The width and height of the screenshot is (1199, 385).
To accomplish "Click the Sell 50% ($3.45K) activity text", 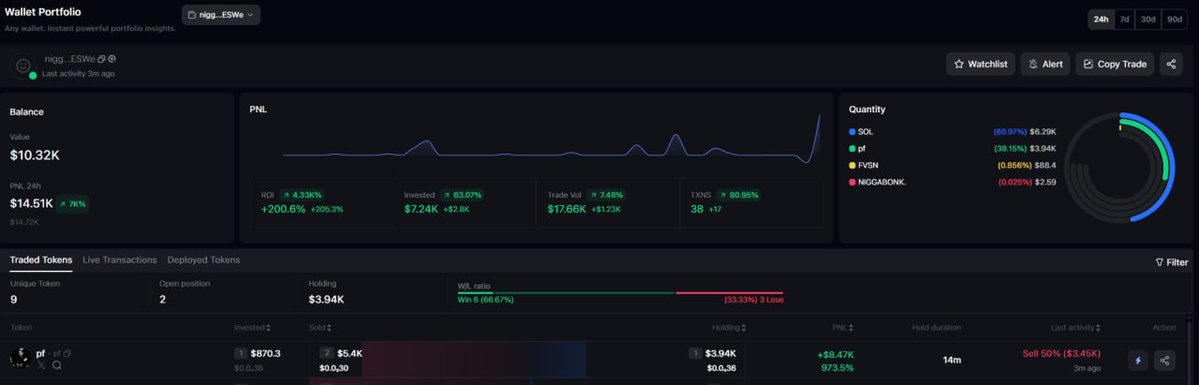I will (x=1061, y=354).
